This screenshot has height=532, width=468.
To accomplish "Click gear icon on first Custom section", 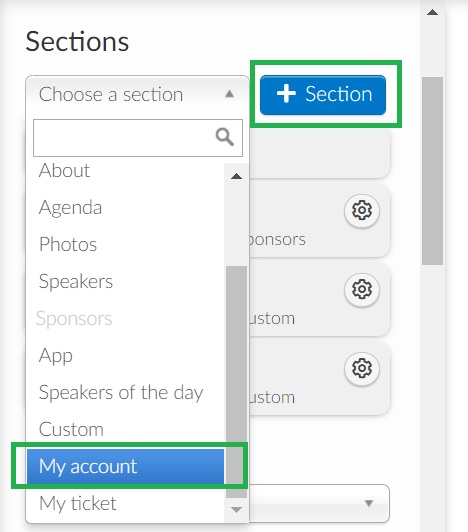I will pos(362,289).
